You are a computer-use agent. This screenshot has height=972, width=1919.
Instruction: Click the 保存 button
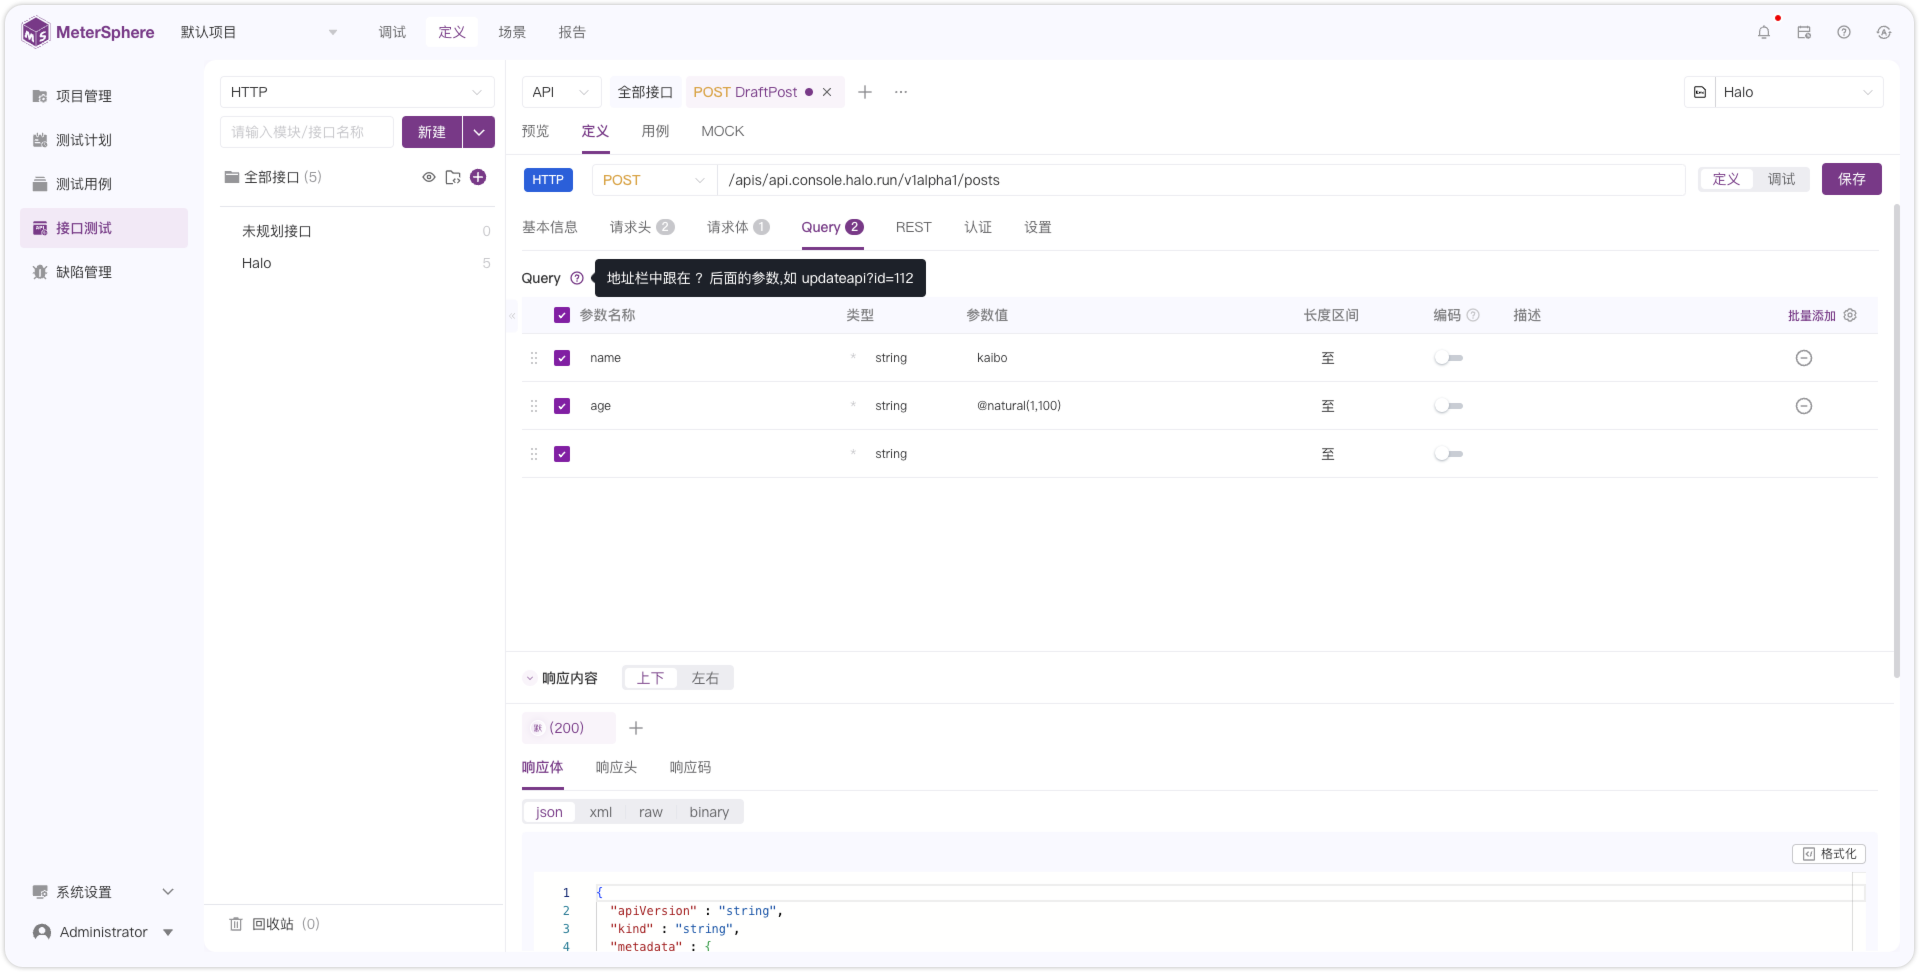[1851, 179]
